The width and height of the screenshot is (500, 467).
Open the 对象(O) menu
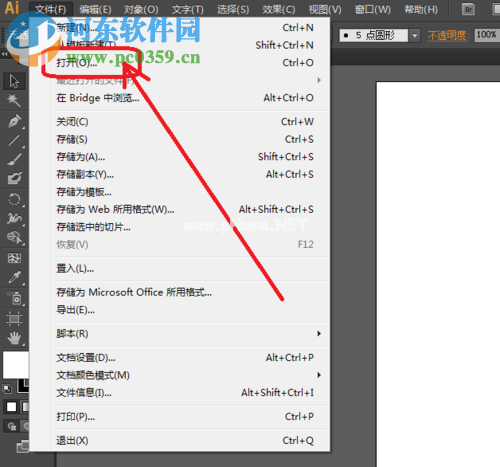tap(141, 9)
